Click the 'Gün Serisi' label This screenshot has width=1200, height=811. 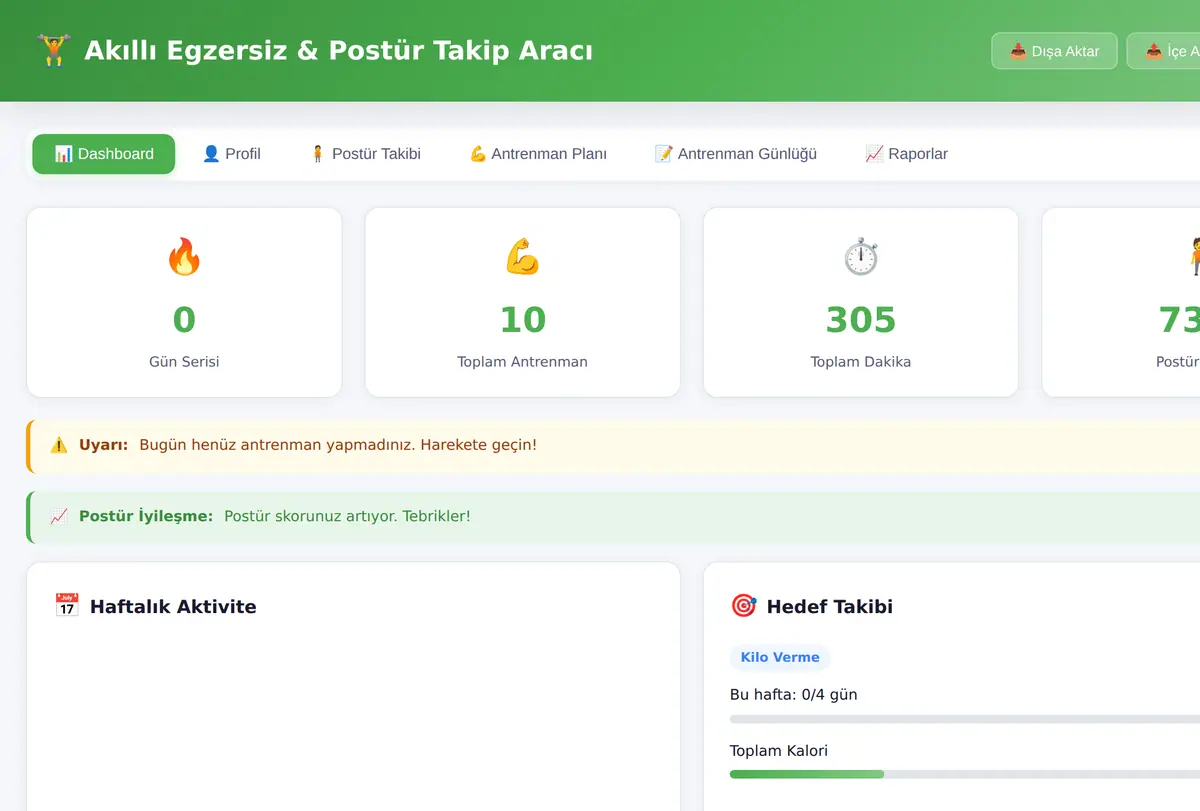pos(184,362)
